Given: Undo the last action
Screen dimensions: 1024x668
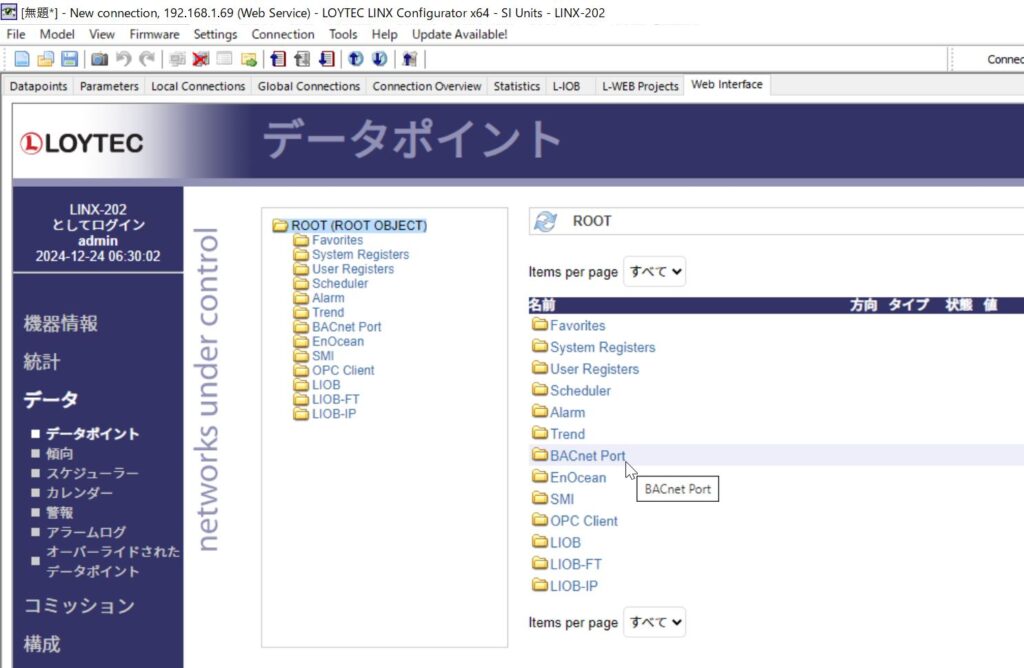Looking at the screenshot, I should click(x=124, y=58).
